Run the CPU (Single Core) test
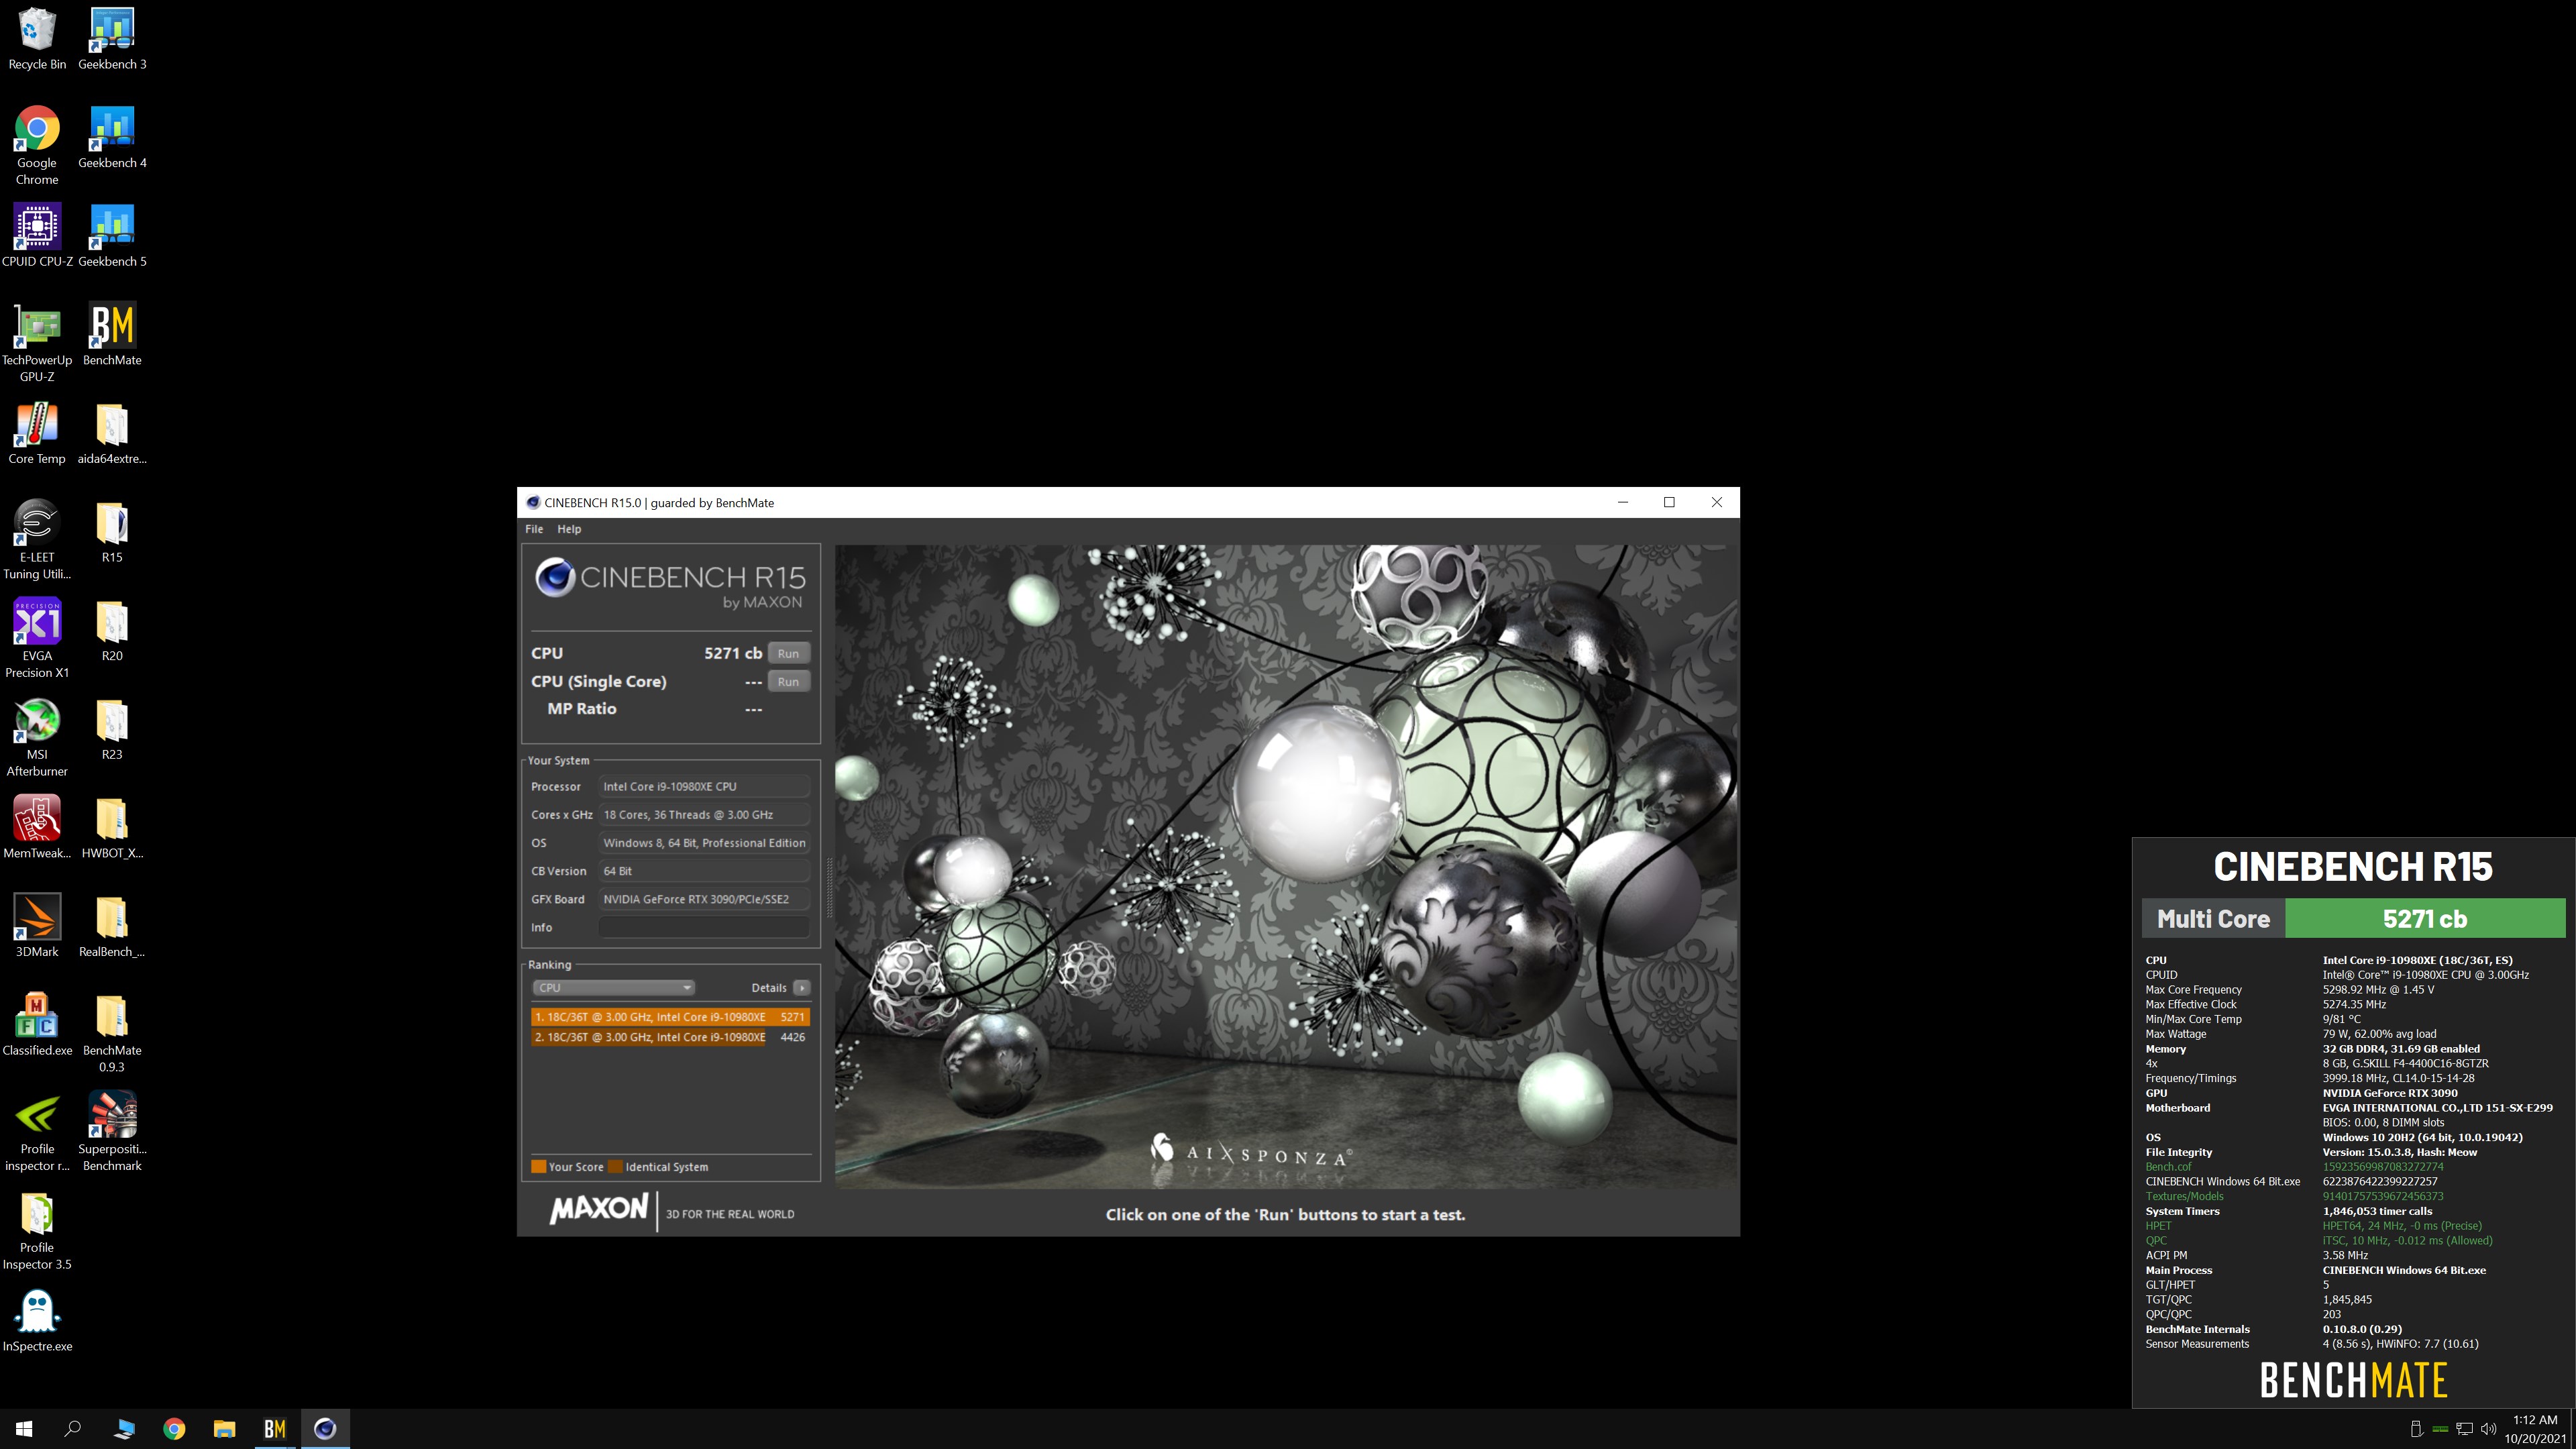This screenshot has width=2576, height=1449. (x=788, y=681)
